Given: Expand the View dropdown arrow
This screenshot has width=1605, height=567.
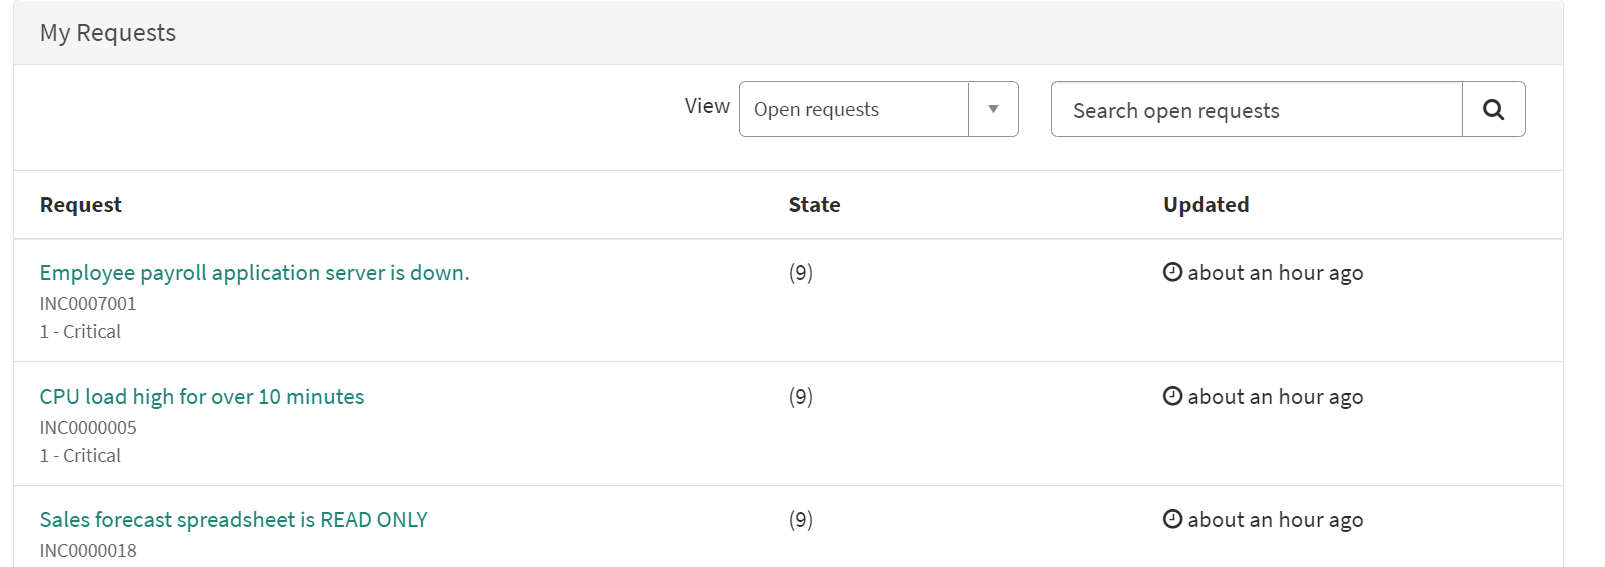Looking at the screenshot, I should click(x=993, y=110).
